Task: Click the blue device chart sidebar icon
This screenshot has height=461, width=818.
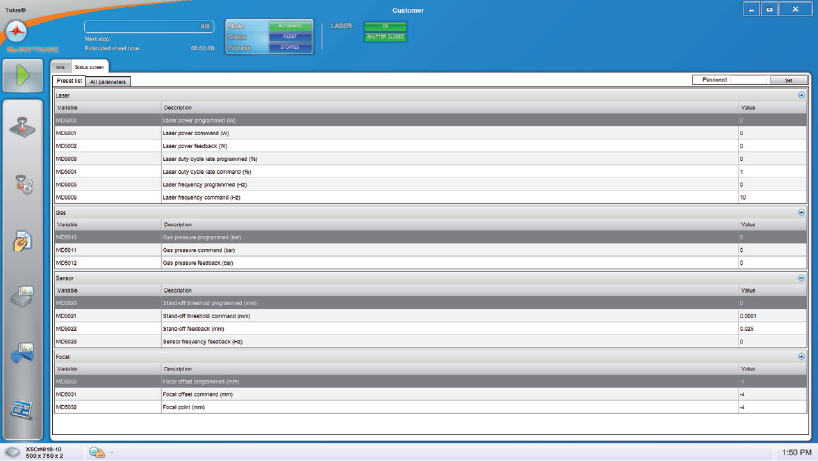Action: coord(24,354)
